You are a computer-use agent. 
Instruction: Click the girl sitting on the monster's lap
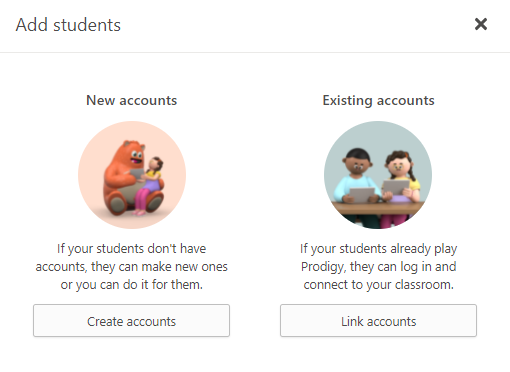149,185
